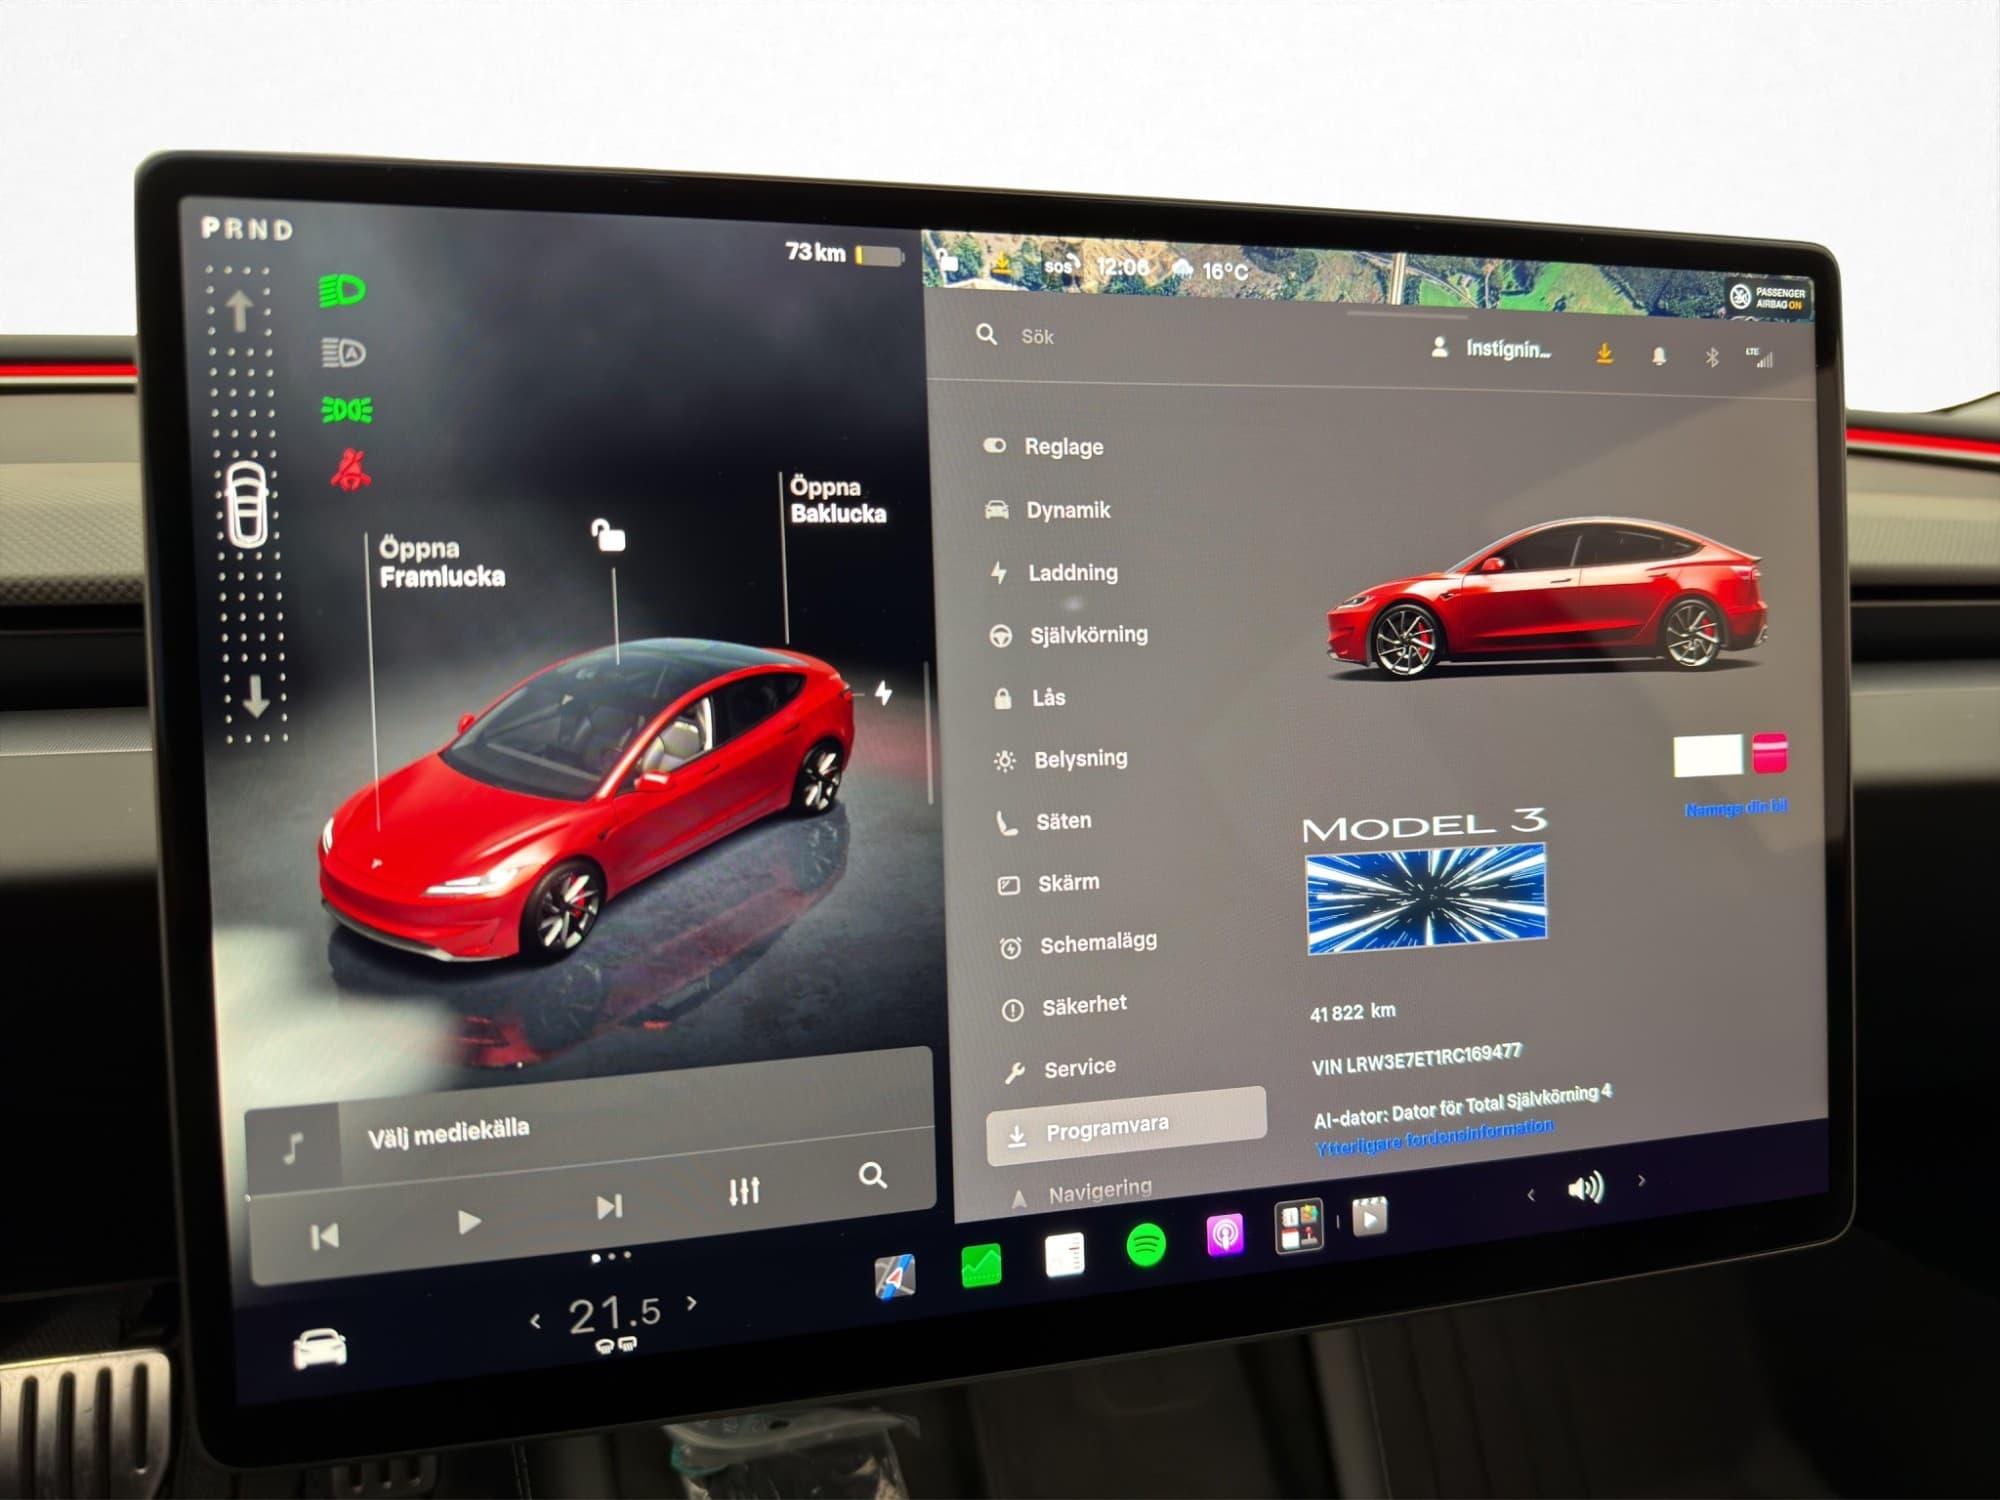Image resolution: width=2000 pixels, height=1500 pixels.
Task: Tap the speaker volume icon
Action: pyautogui.click(x=1586, y=1187)
